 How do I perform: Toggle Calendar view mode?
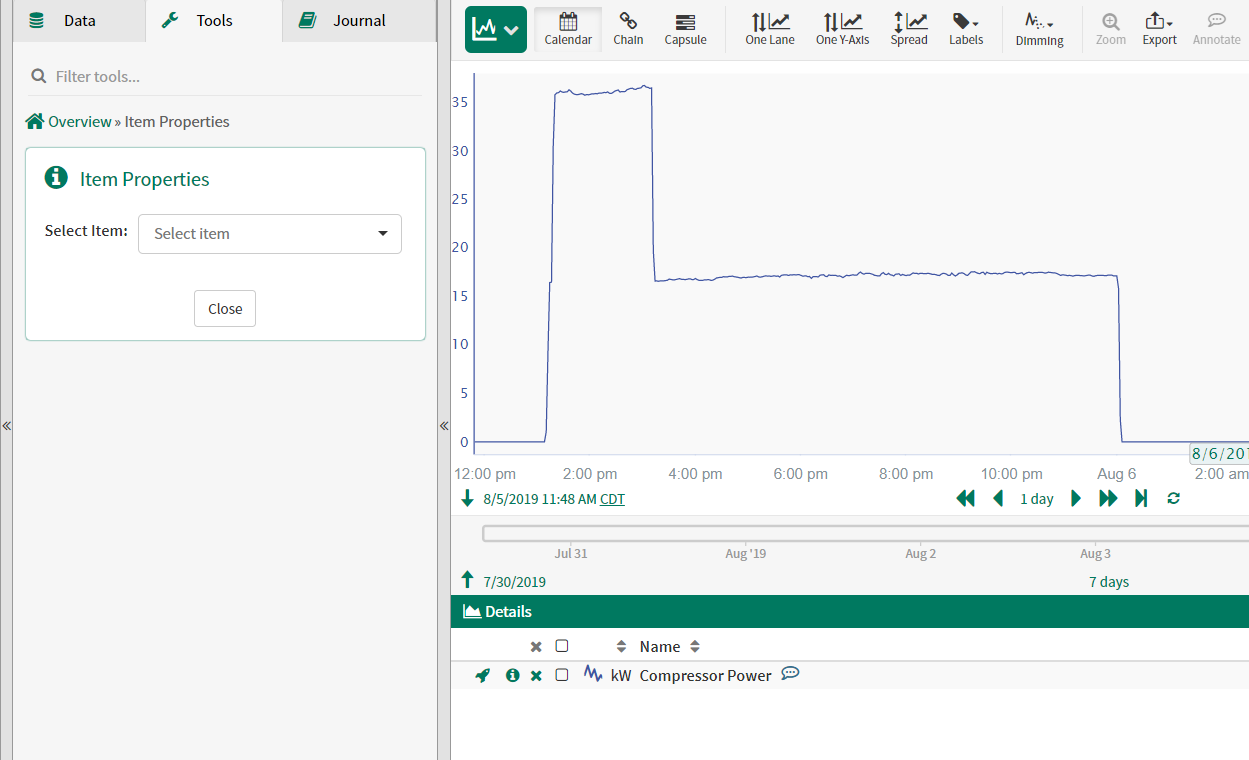tap(568, 29)
